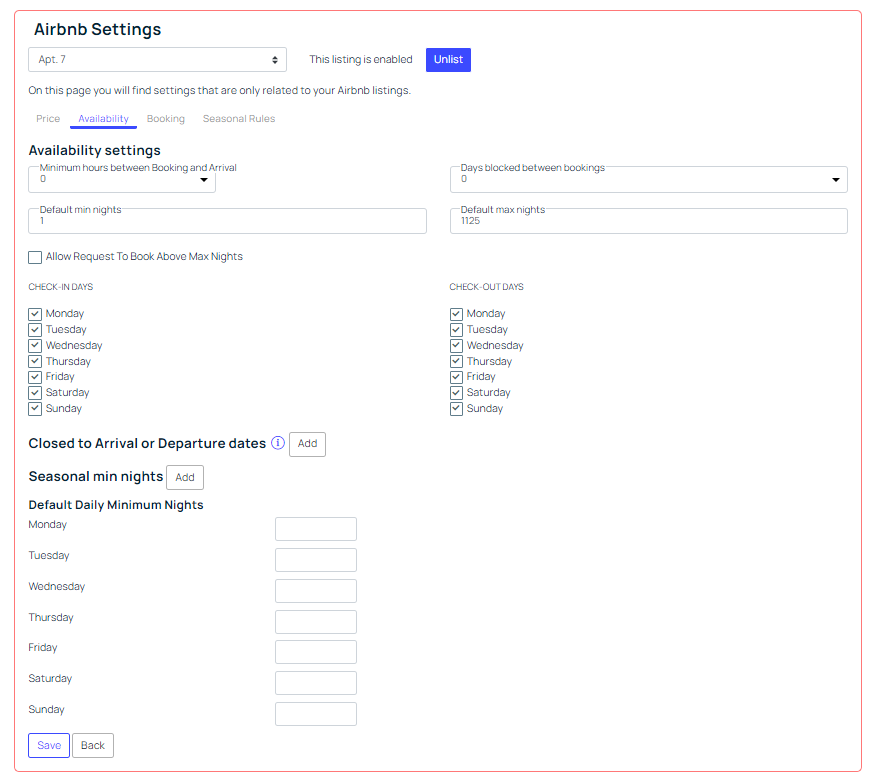Uncheck Tuesday under Check-in Days
This screenshot has width=889, height=784.
click(35, 330)
